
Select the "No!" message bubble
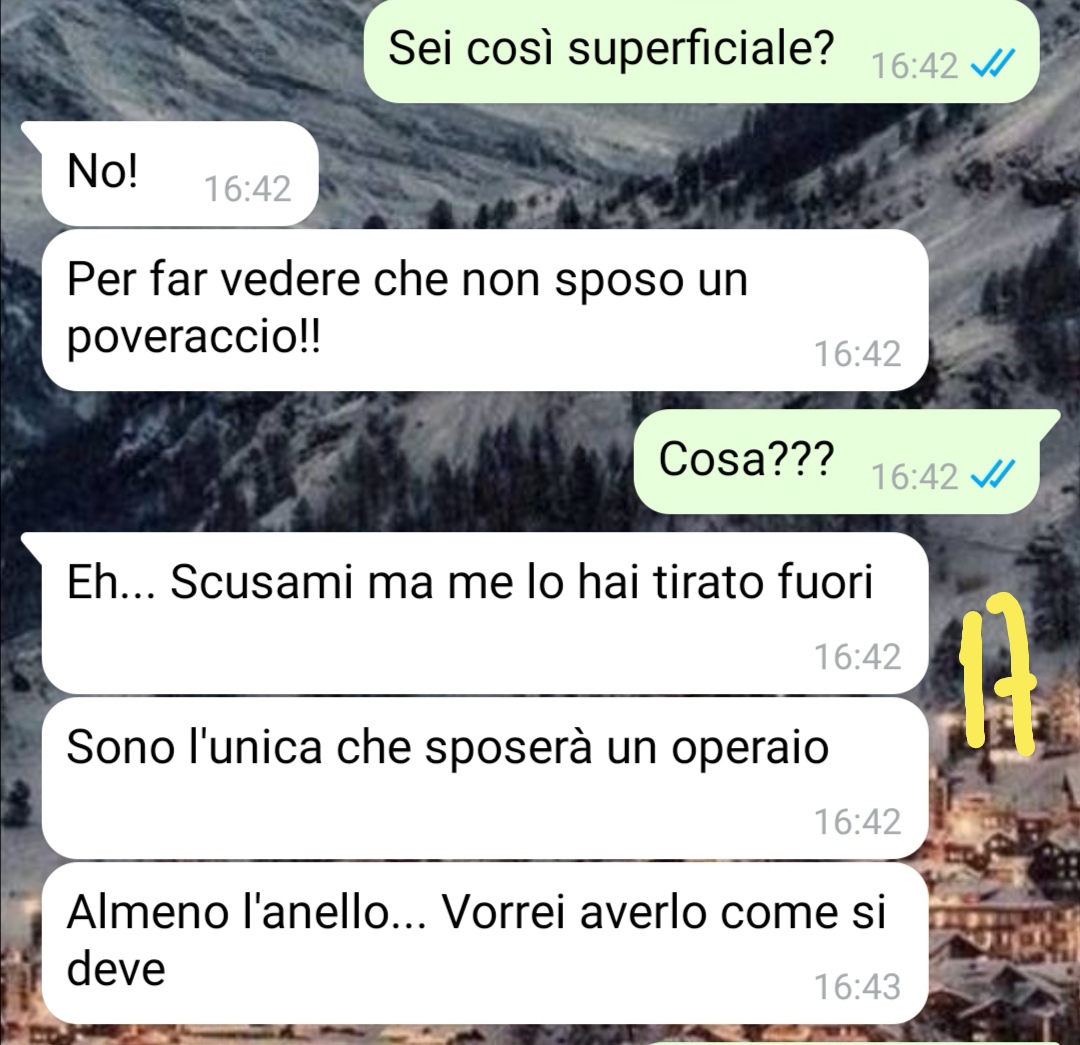180,174
